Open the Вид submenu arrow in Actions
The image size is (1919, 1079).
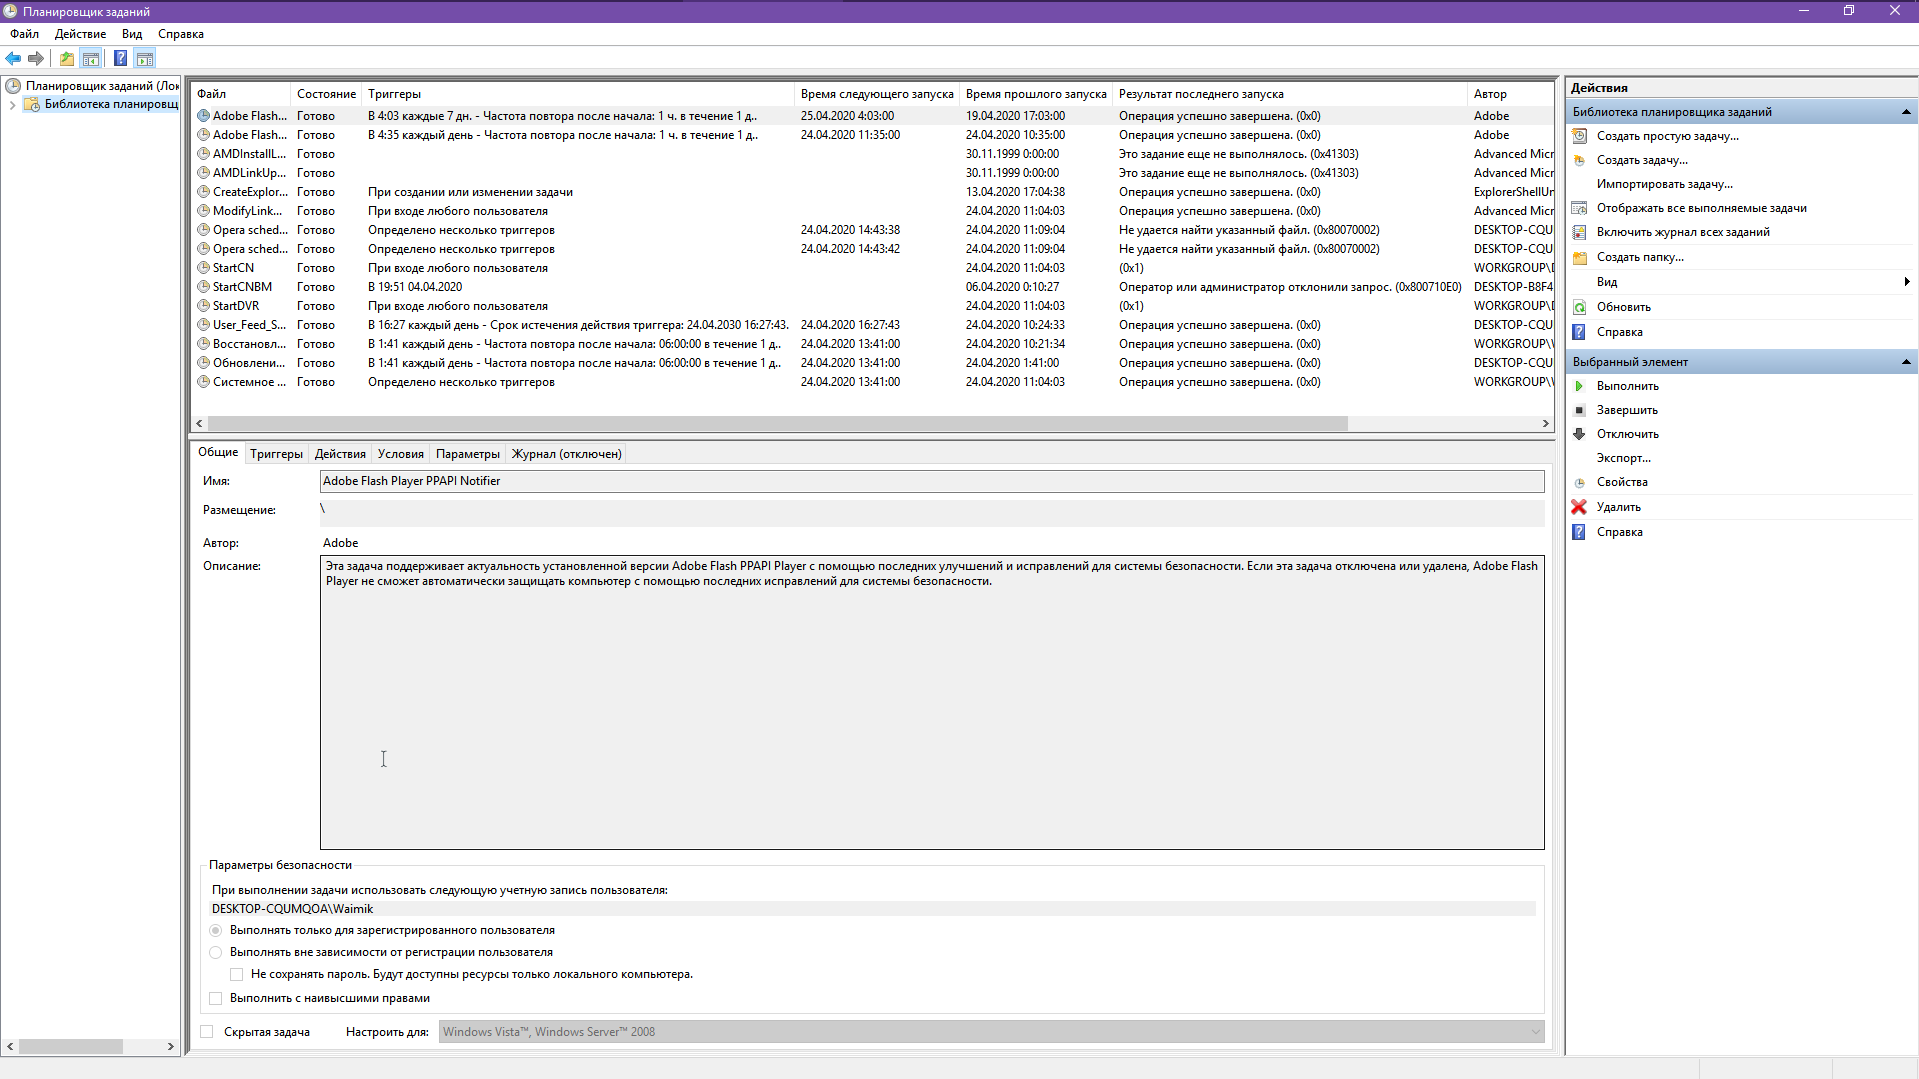coord(1907,282)
